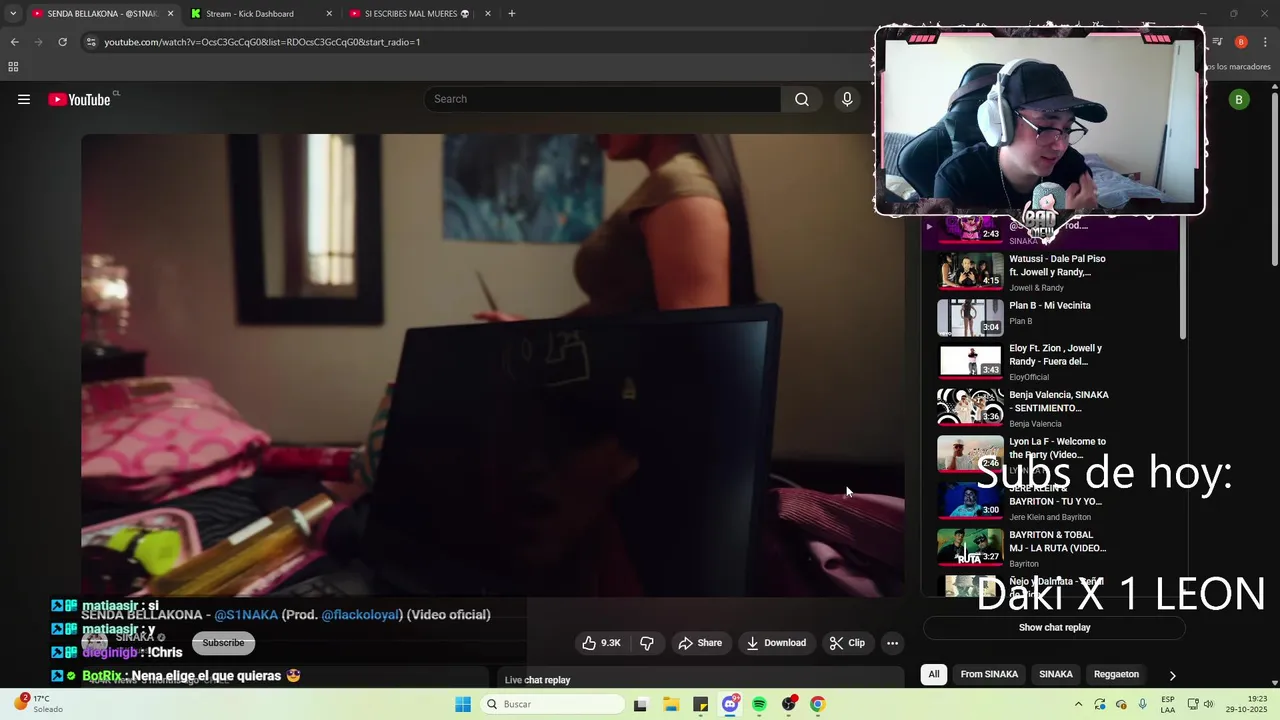Open more actions three-dot menu
This screenshot has height=720, width=1280.
(893, 643)
